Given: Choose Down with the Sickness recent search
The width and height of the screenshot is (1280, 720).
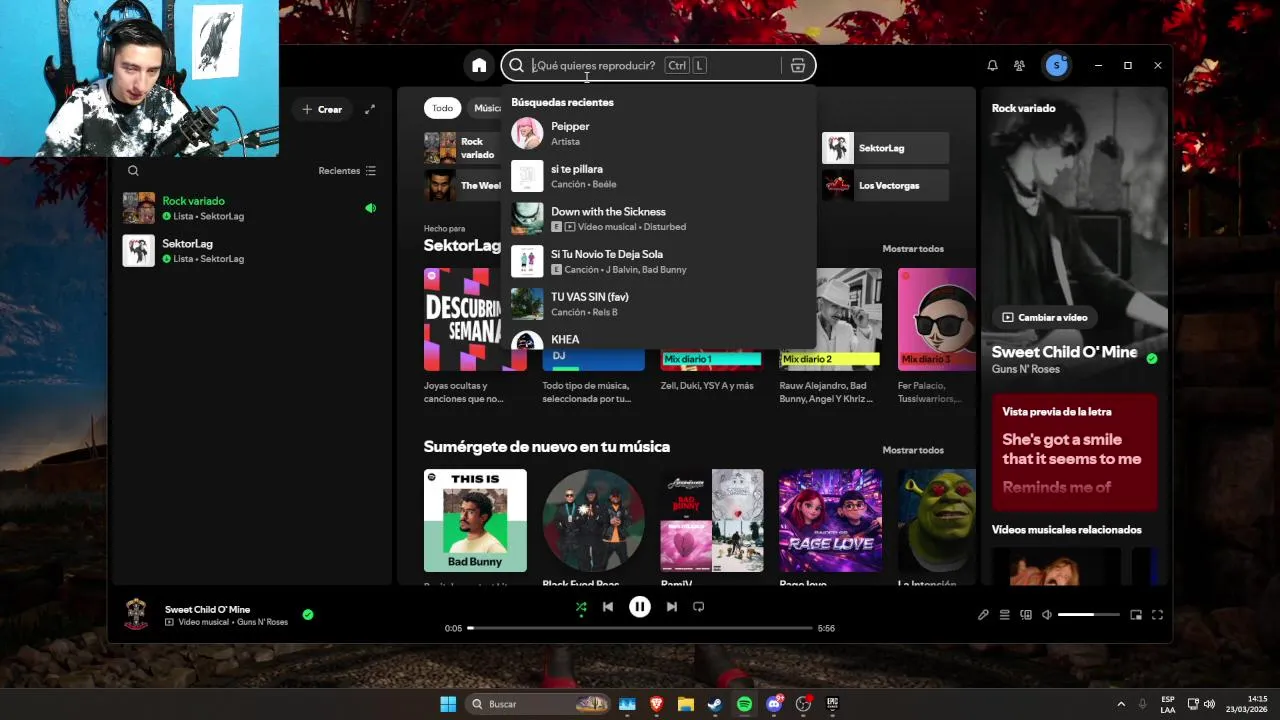Looking at the screenshot, I should coord(658,218).
